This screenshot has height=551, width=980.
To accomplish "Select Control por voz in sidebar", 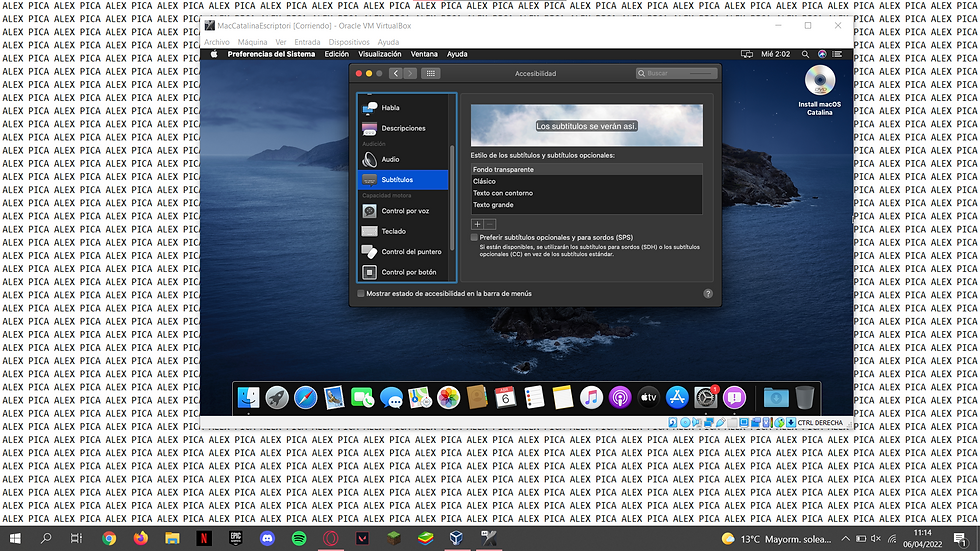I will [x=403, y=211].
